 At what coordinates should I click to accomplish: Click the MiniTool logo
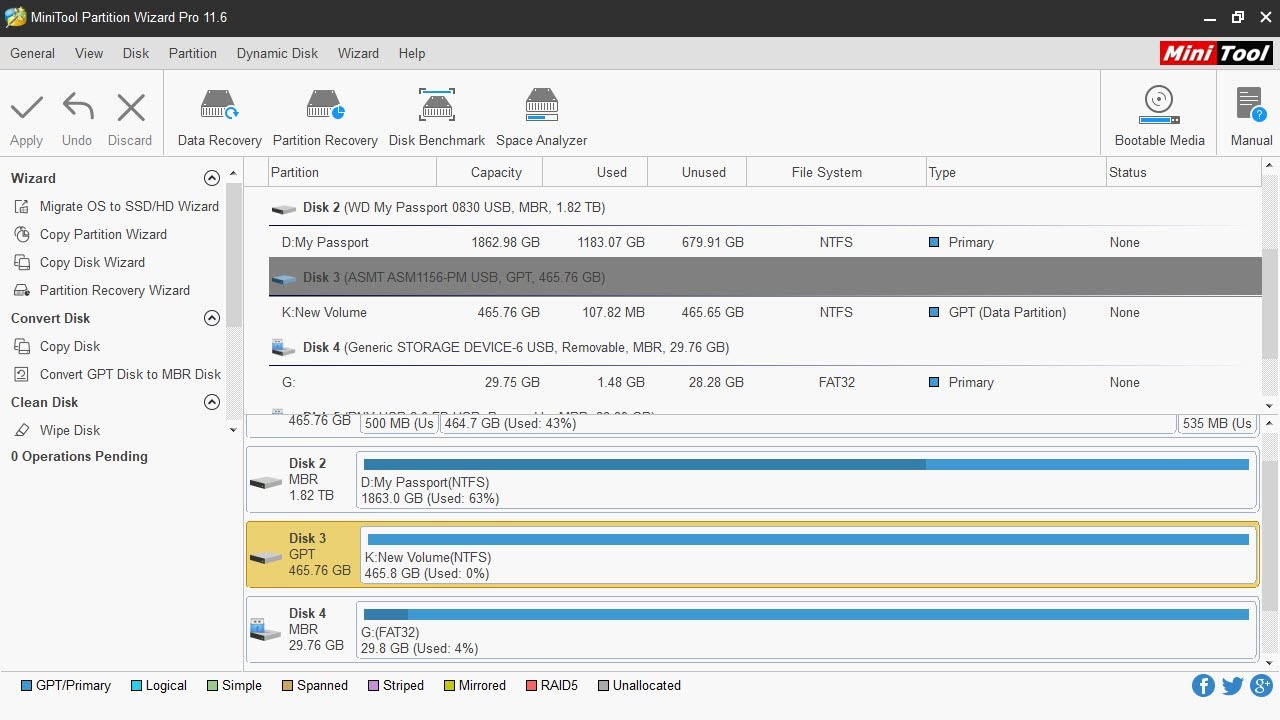[x=1216, y=53]
